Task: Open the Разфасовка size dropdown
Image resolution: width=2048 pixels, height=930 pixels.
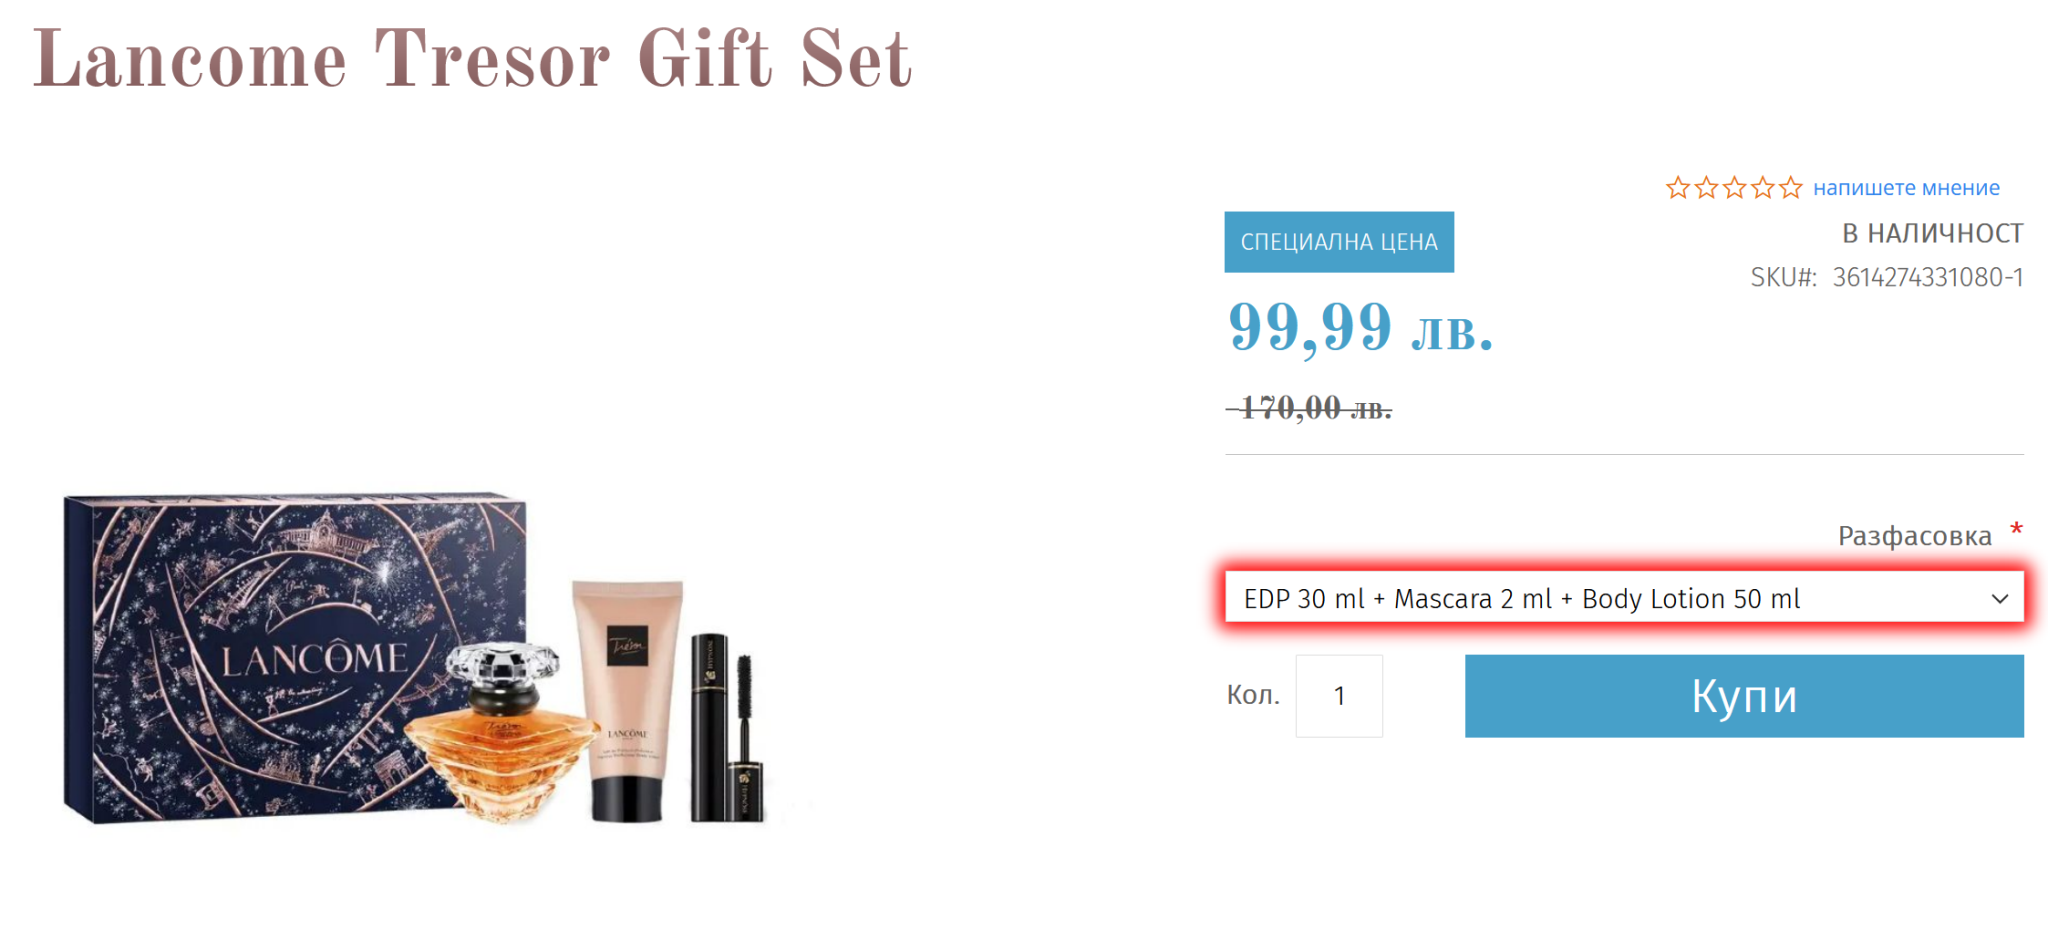Action: pyautogui.click(x=1624, y=598)
